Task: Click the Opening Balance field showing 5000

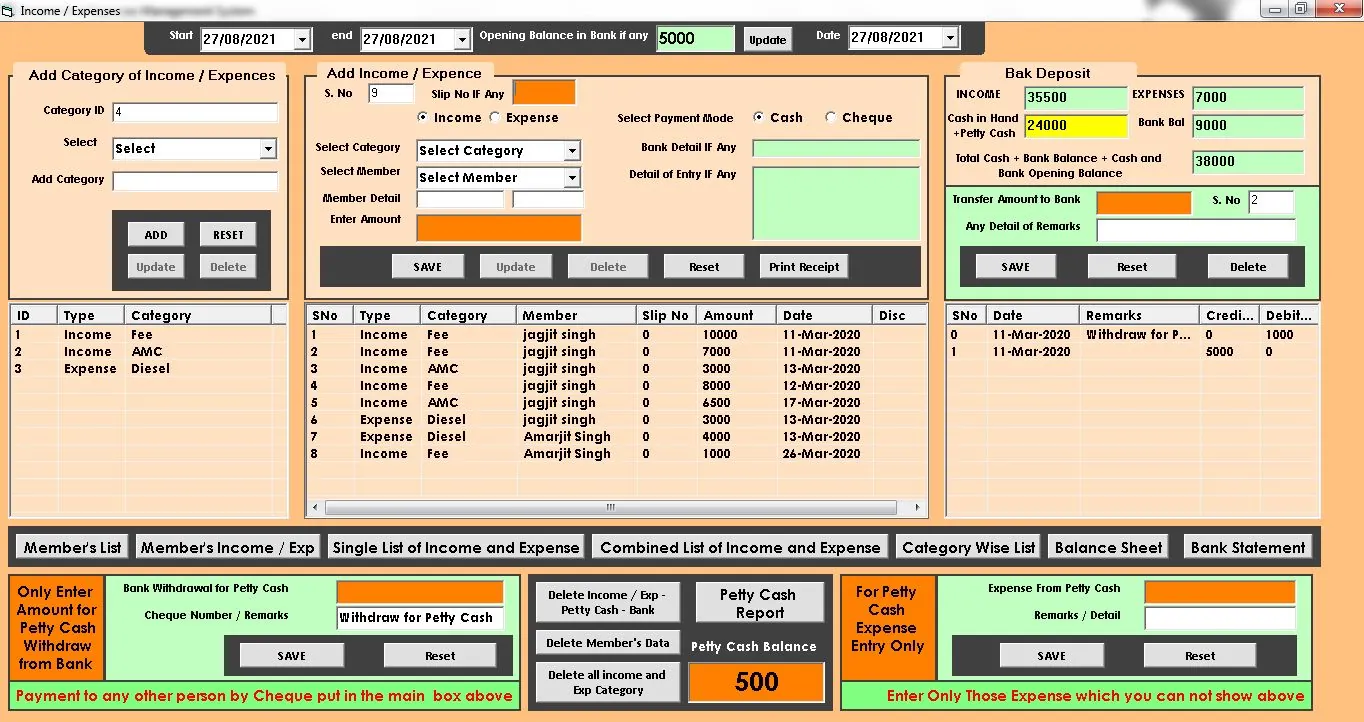Action: 695,39
